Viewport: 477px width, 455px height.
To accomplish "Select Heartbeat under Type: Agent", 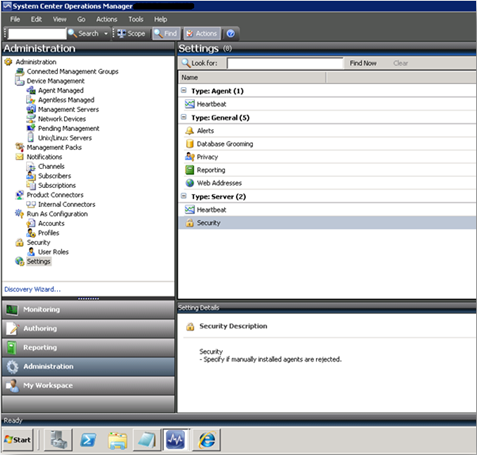I will pyautogui.click(x=327, y=104).
